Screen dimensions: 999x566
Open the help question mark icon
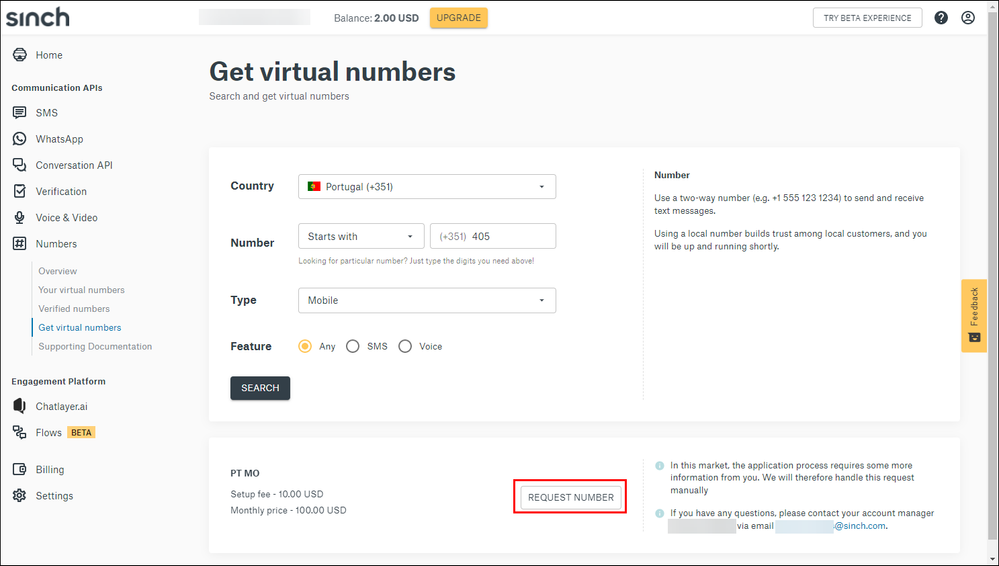(941, 18)
